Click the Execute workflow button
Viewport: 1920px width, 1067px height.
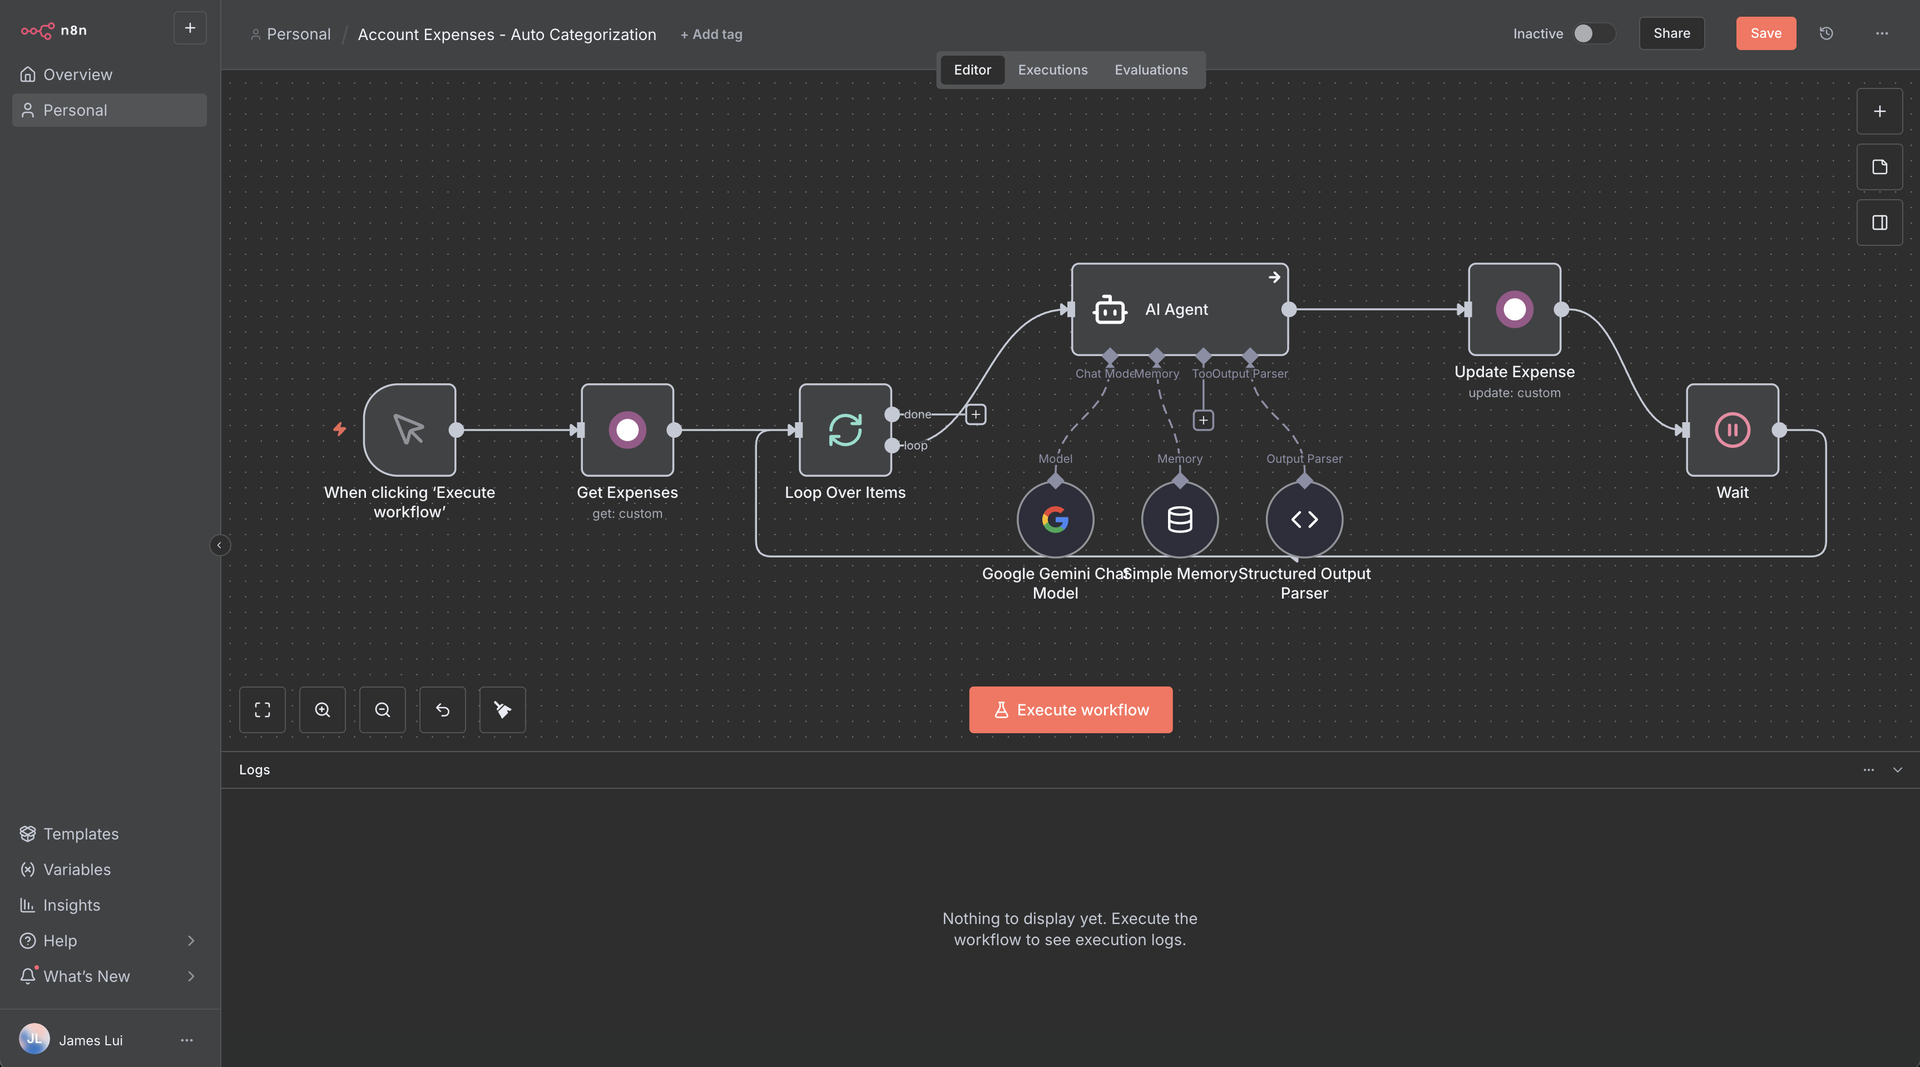coord(1070,710)
